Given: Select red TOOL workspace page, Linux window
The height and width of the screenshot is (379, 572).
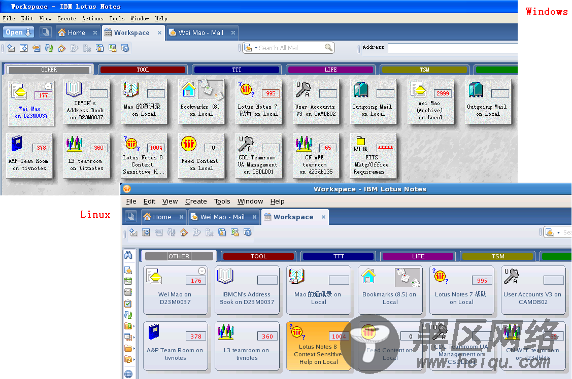Looking at the screenshot, I should tap(258, 256).
